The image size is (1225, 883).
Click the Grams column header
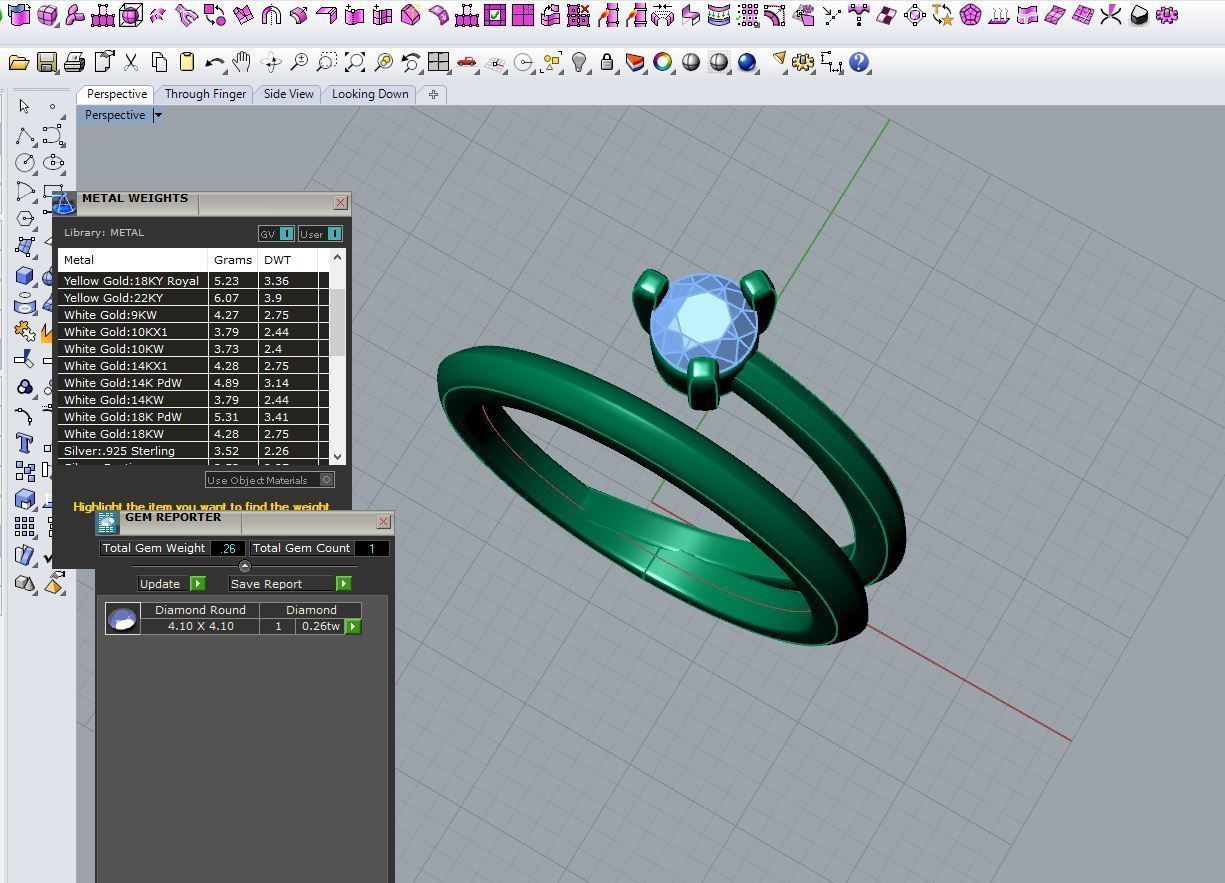(x=233, y=260)
